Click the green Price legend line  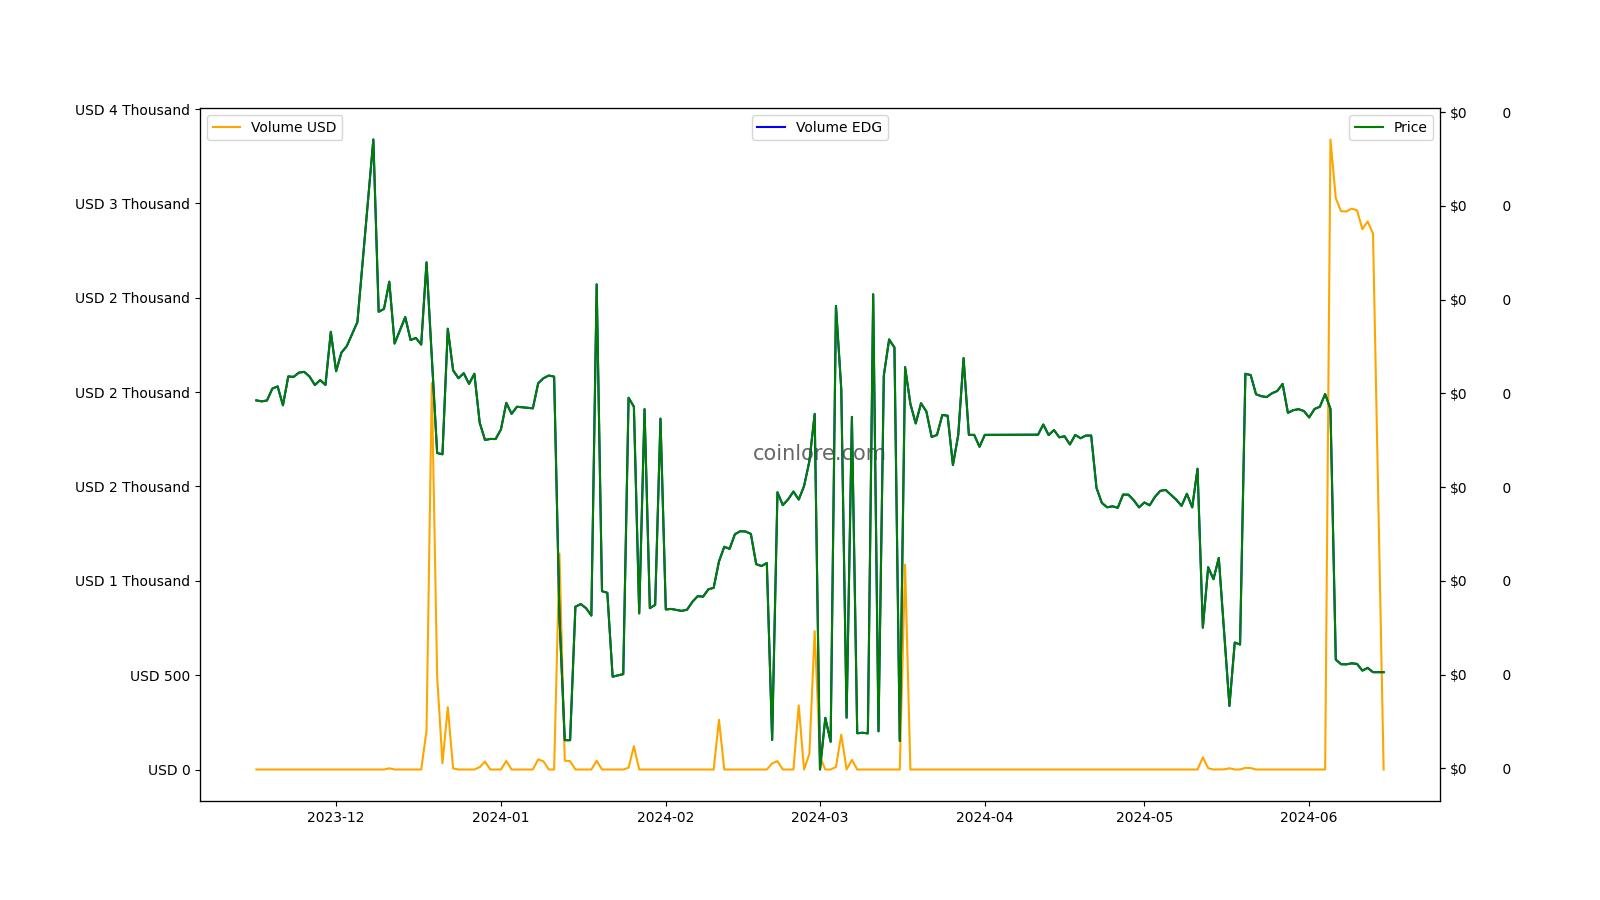[x=1369, y=127]
